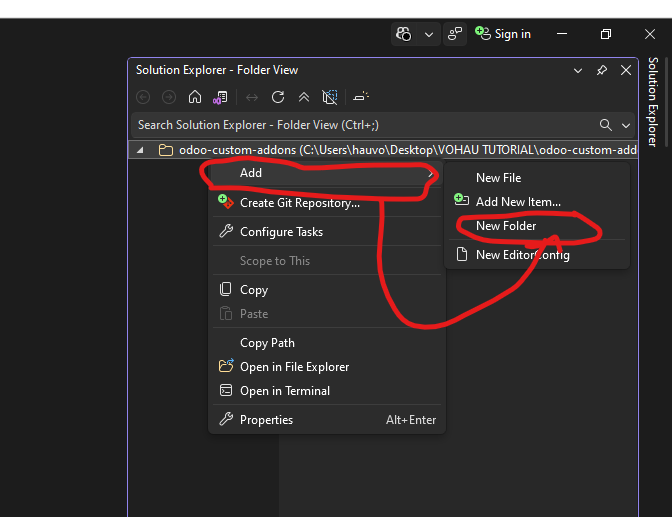Viewport: 672px width, 517px height.
Task: Click Open in Terminal menu entry
Action: (x=284, y=391)
